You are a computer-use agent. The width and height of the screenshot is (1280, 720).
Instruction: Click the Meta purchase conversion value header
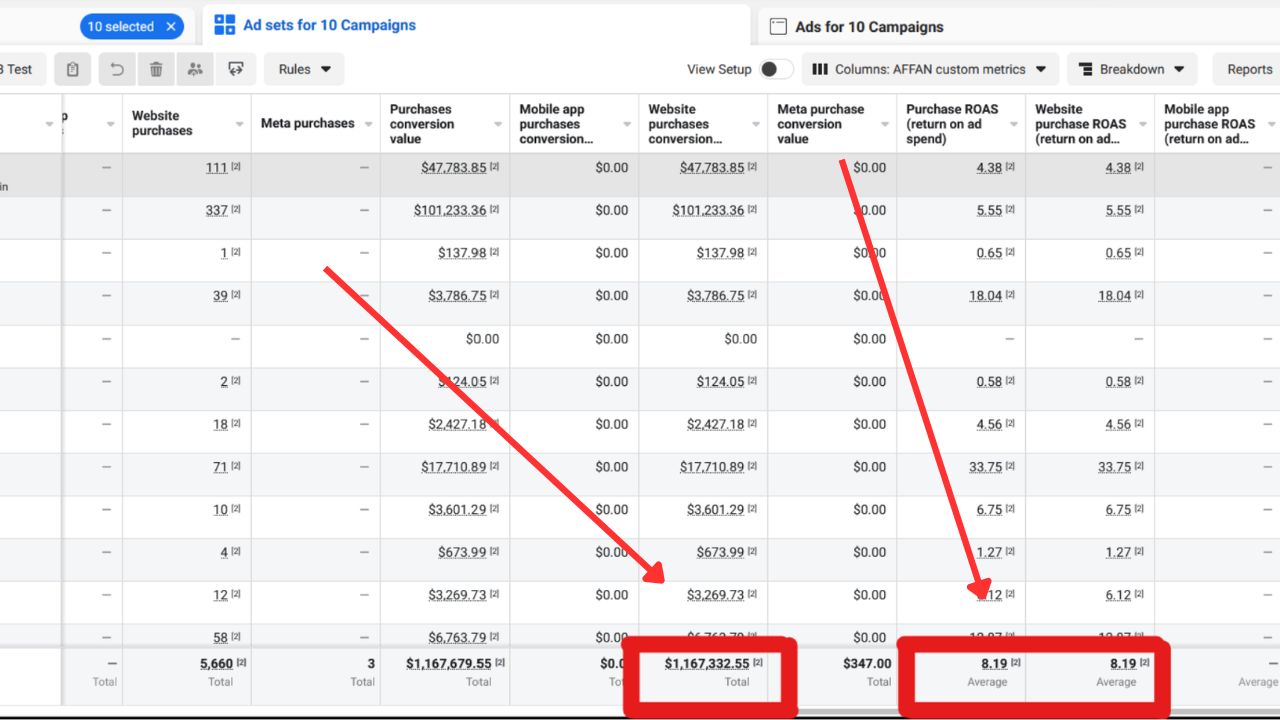(x=821, y=124)
